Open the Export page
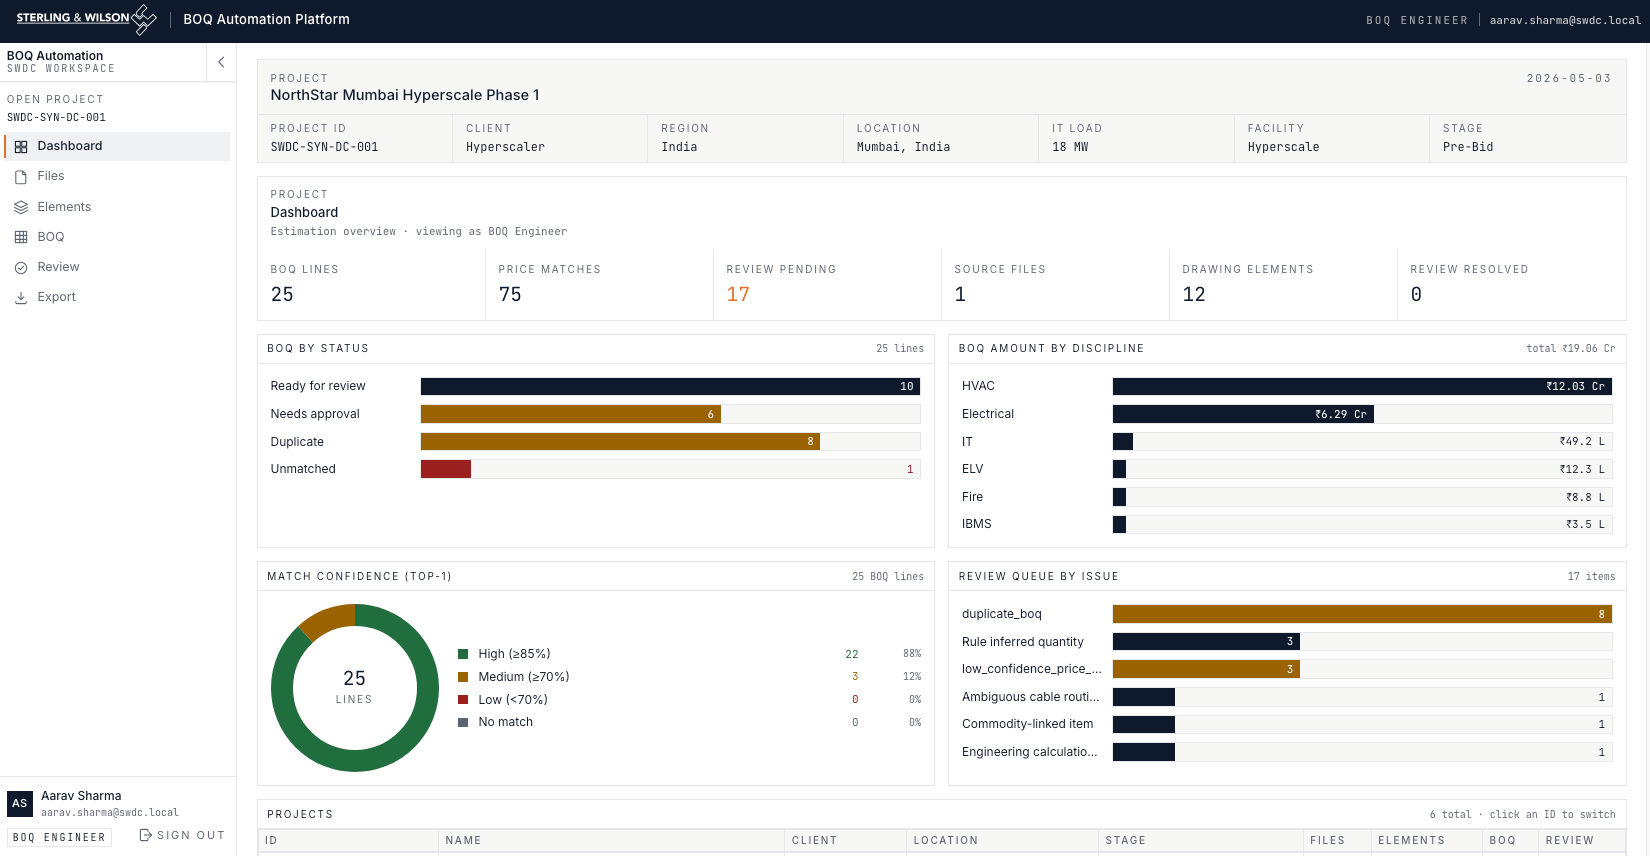1650x856 pixels. point(117,297)
